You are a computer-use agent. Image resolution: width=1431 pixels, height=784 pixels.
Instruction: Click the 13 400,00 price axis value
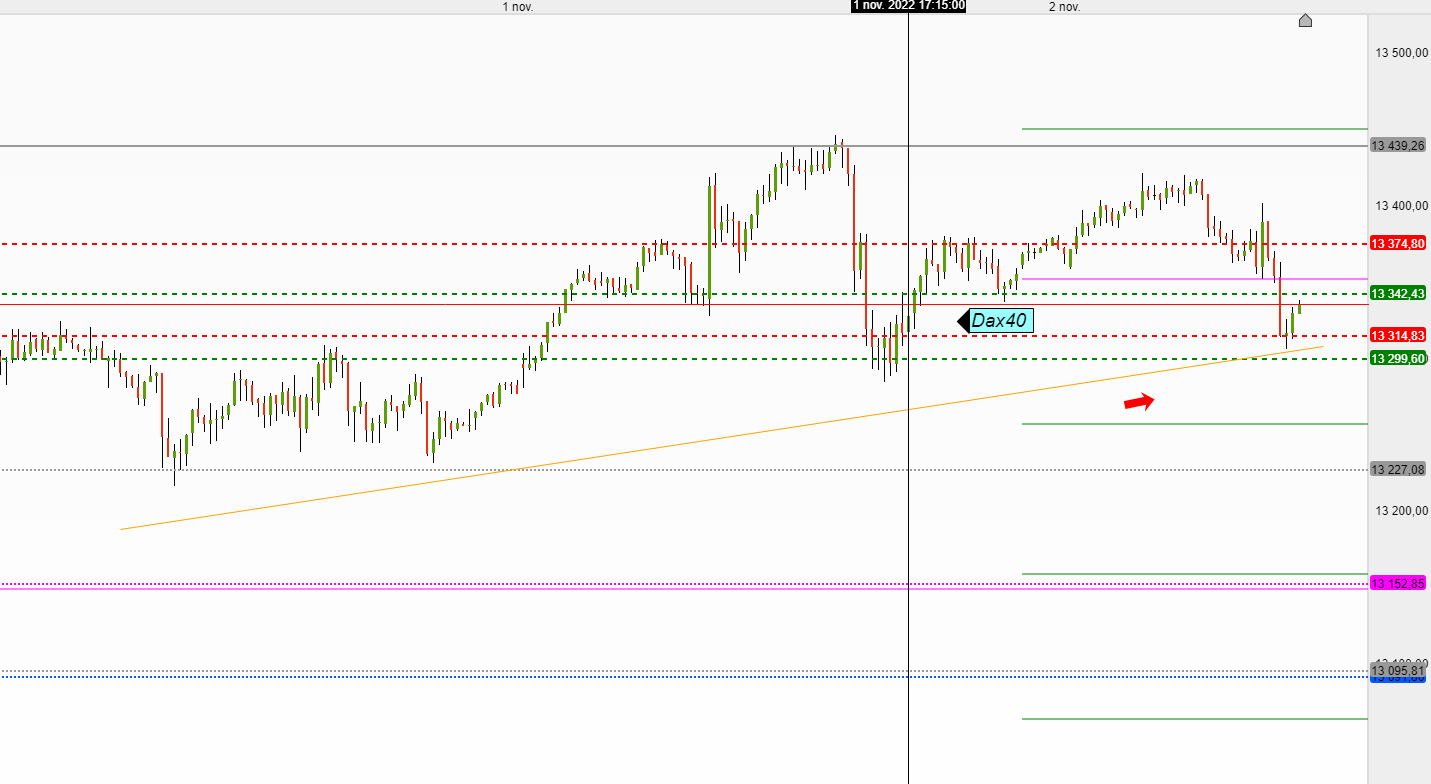tap(1401, 206)
